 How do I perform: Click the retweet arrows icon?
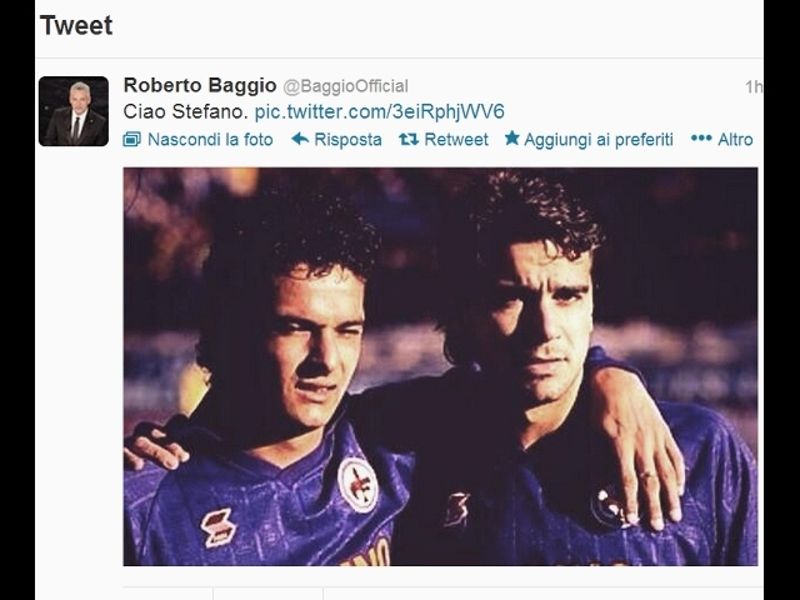[x=409, y=139]
